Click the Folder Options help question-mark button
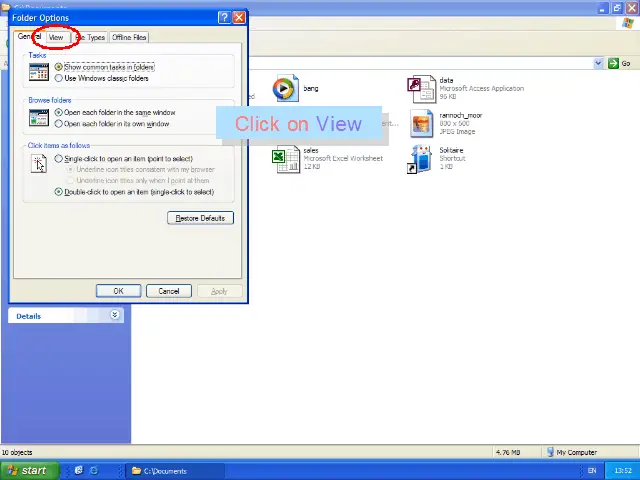The height and width of the screenshot is (480, 640). [x=223, y=17]
